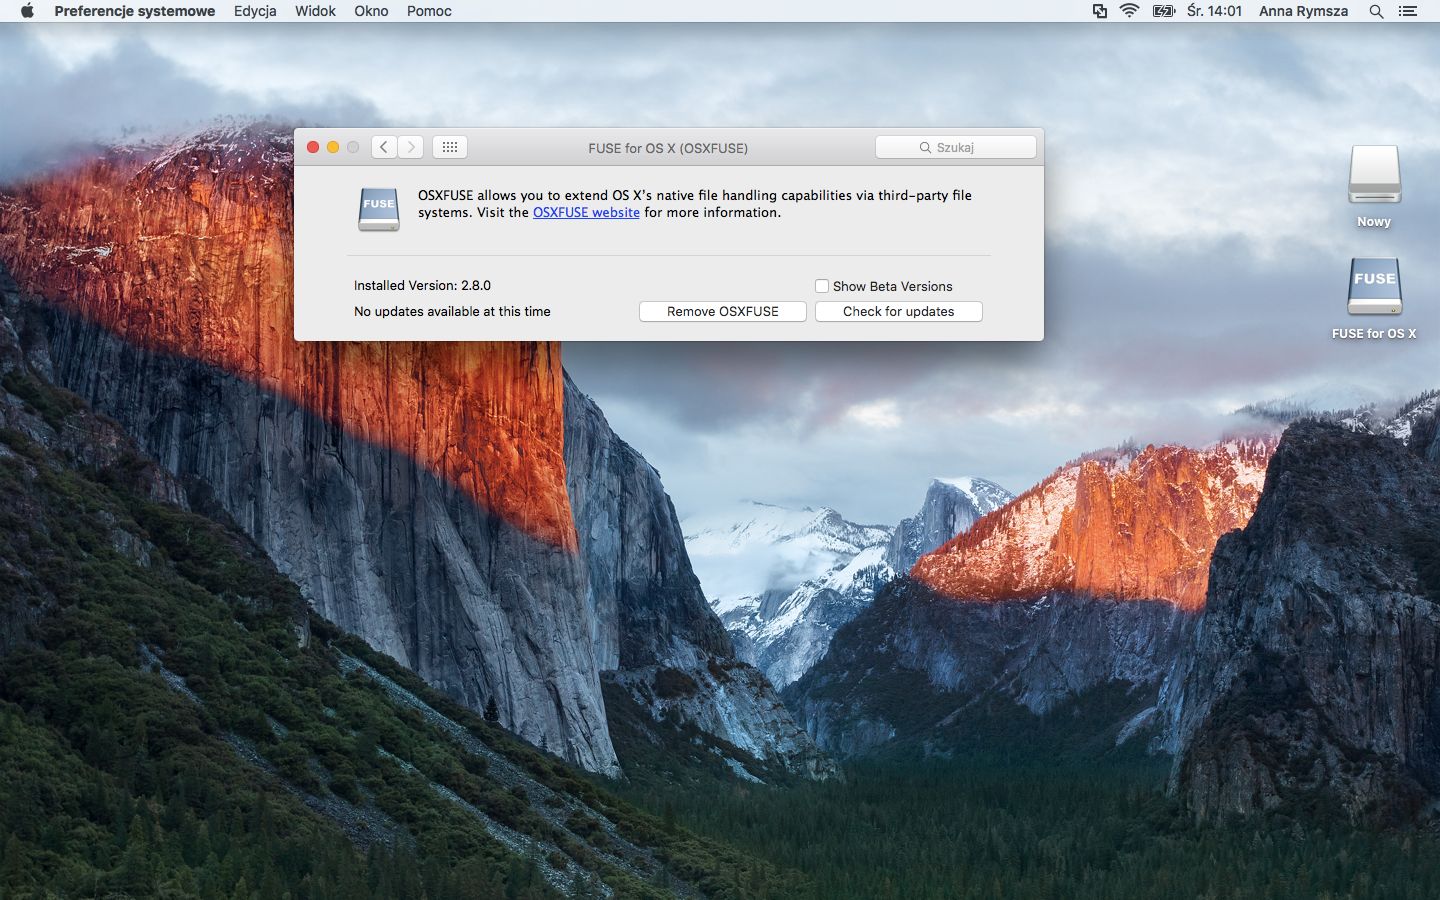1440x900 pixels.
Task: Open the Edycja menu
Action: [x=255, y=11]
